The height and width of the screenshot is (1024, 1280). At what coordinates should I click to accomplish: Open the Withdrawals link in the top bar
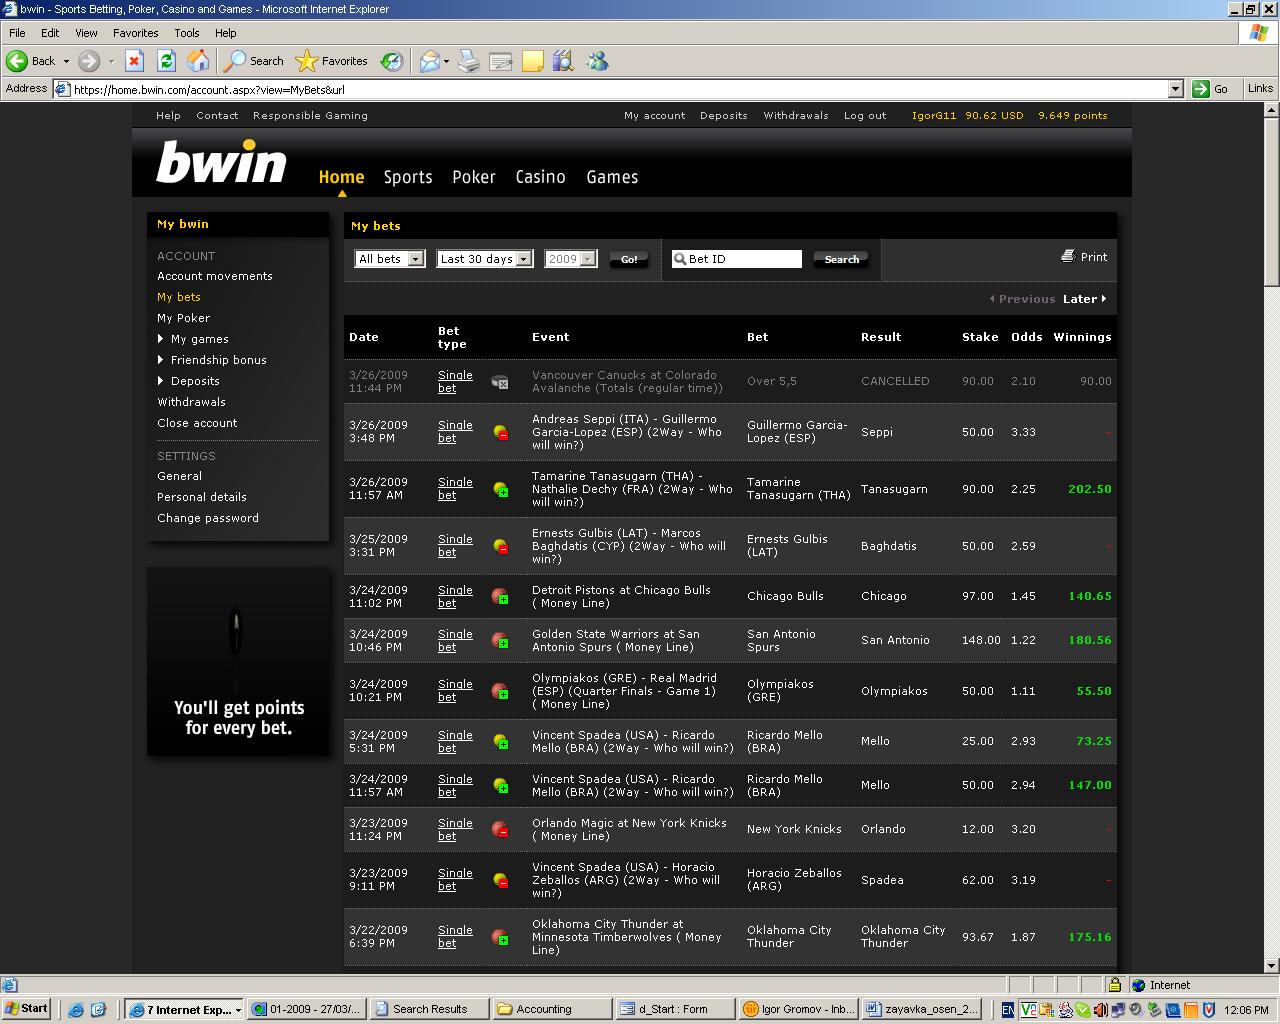tap(796, 115)
